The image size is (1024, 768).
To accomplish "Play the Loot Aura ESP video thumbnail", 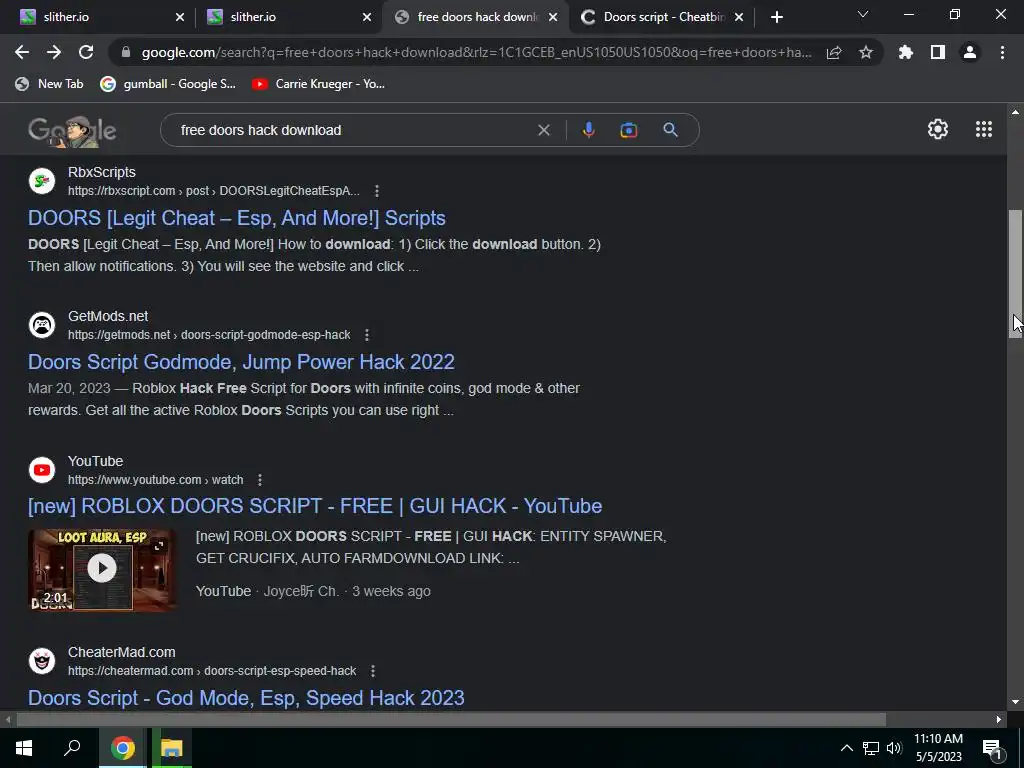I will coord(102,569).
